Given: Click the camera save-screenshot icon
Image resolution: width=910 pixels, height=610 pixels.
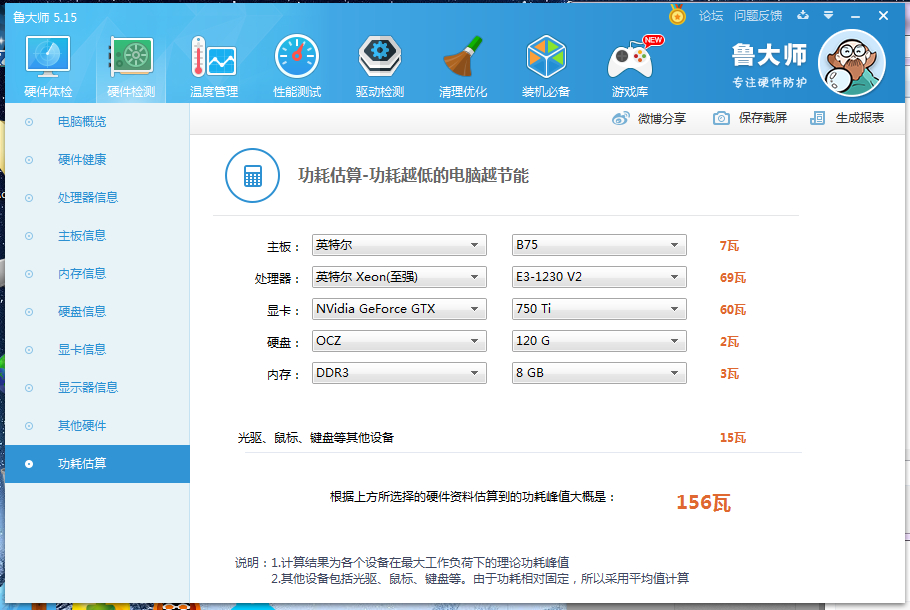Looking at the screenshot, I should (721, 118).
